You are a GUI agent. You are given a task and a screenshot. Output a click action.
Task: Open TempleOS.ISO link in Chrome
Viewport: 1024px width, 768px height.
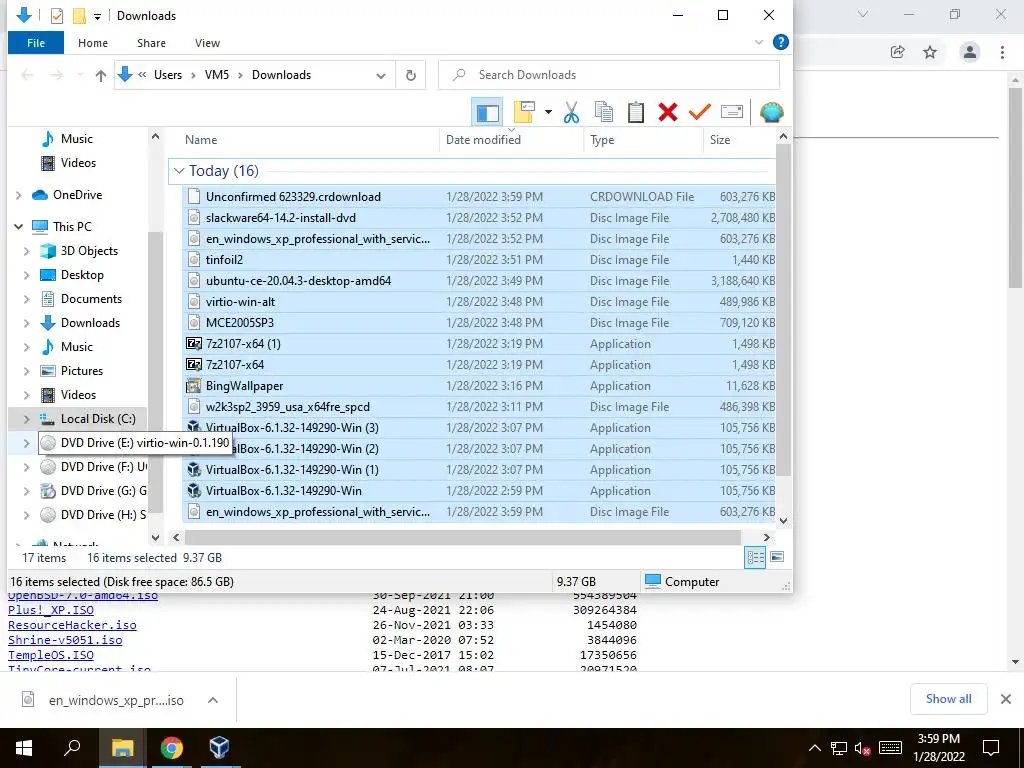click(51, 655)
